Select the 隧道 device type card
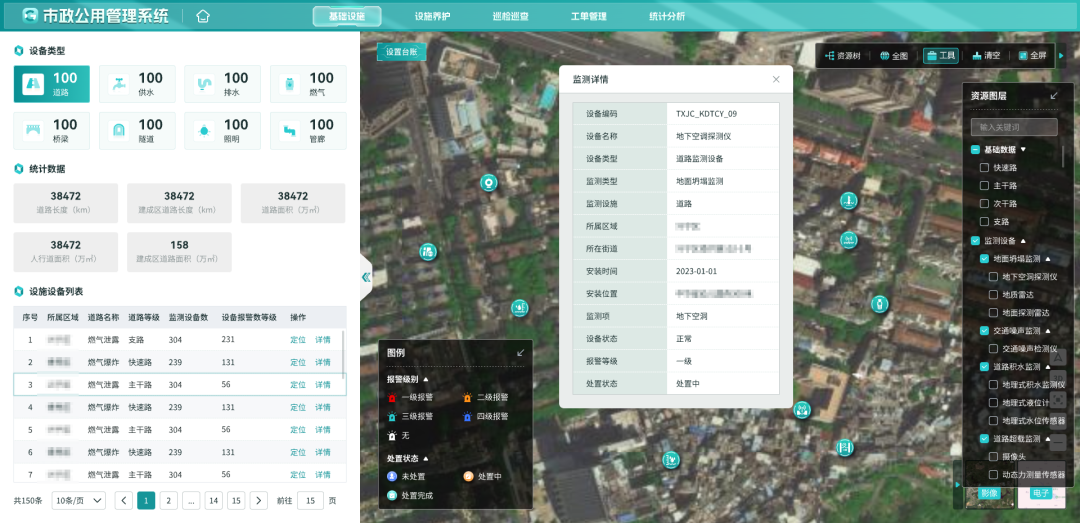 [137, 131]
